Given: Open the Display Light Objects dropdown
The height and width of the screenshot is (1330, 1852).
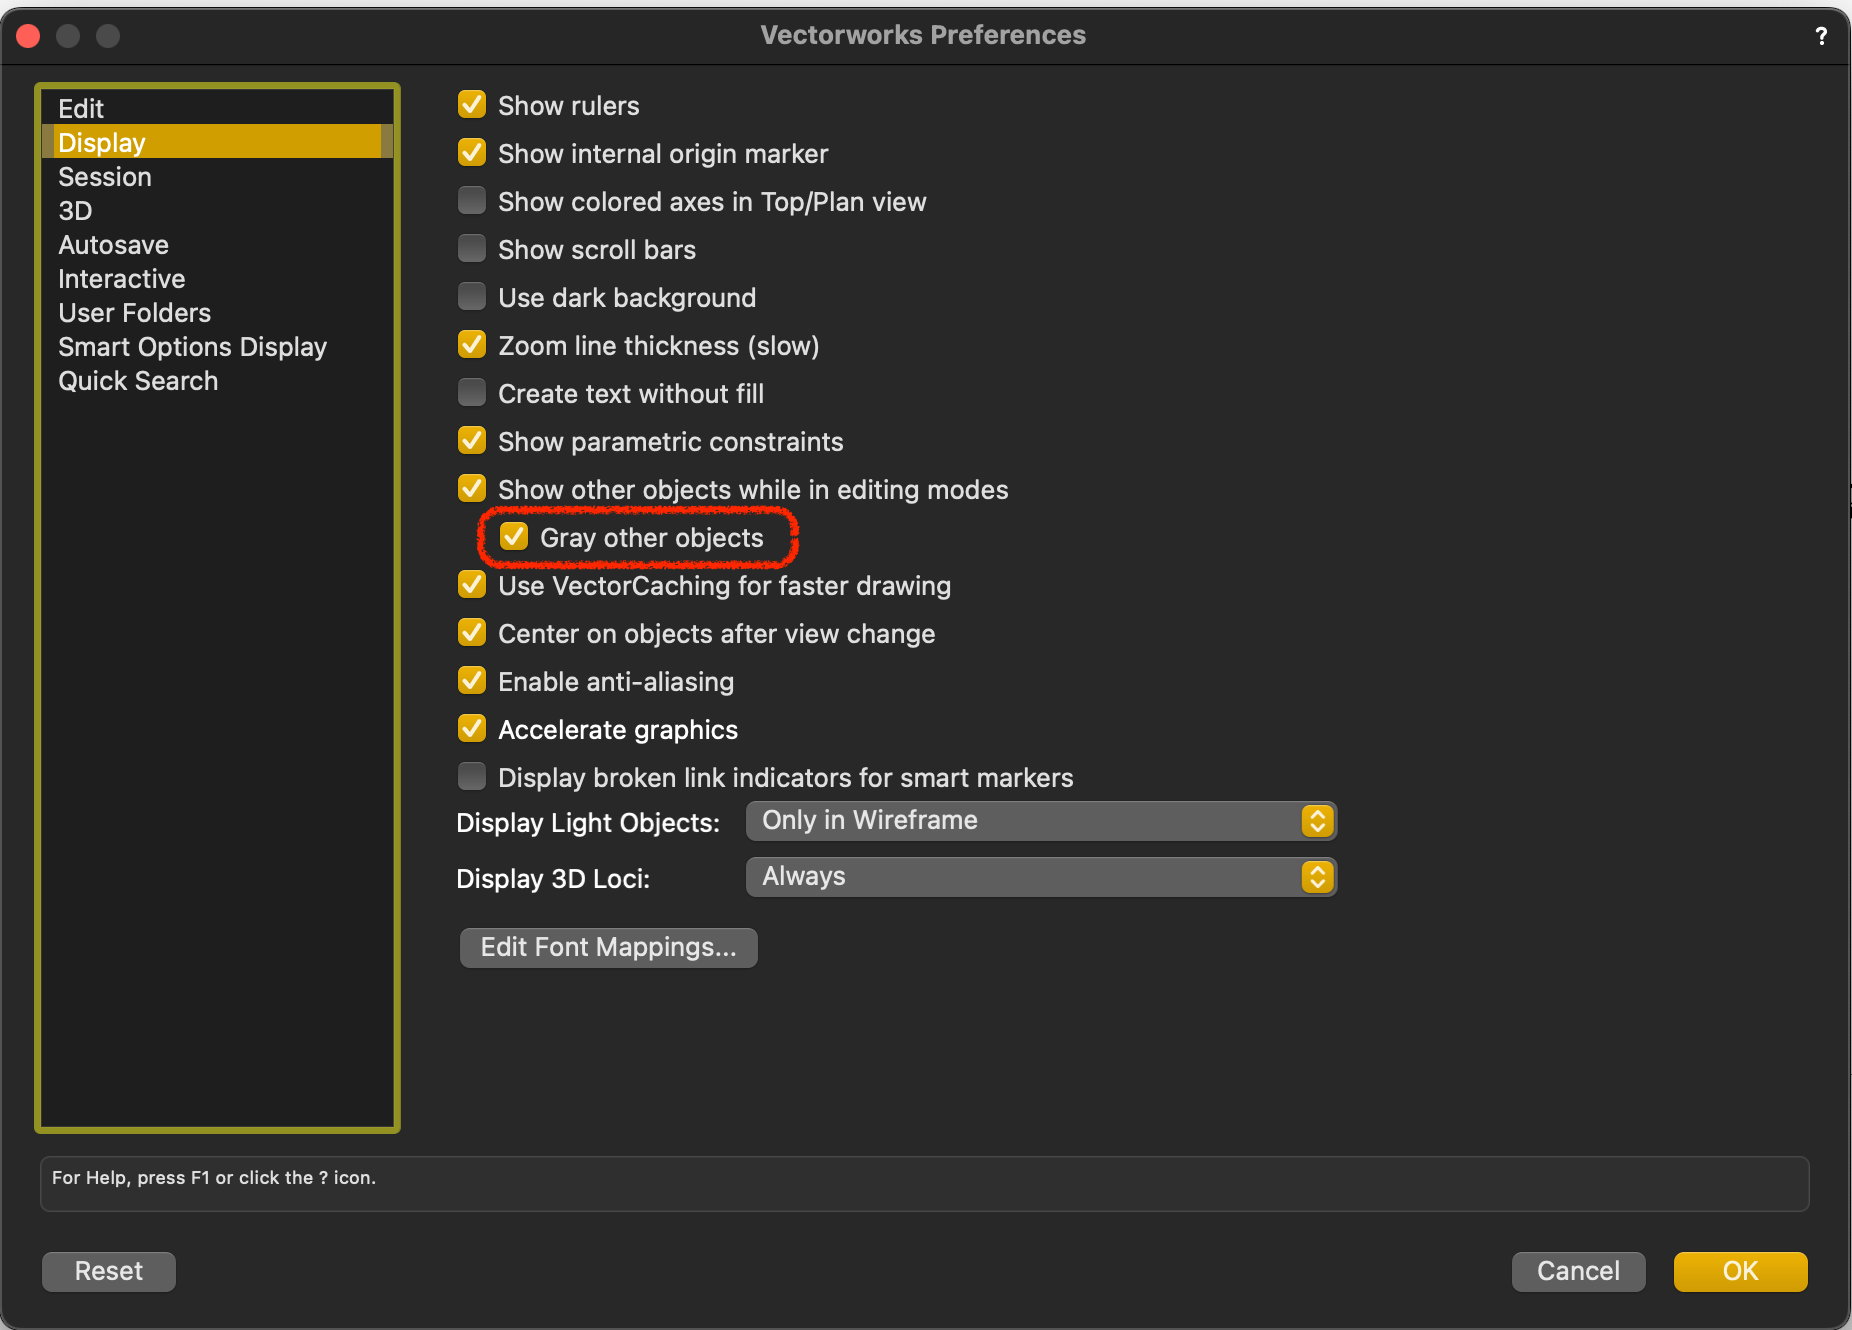Looking at the screenshot, I should 1040,821.
